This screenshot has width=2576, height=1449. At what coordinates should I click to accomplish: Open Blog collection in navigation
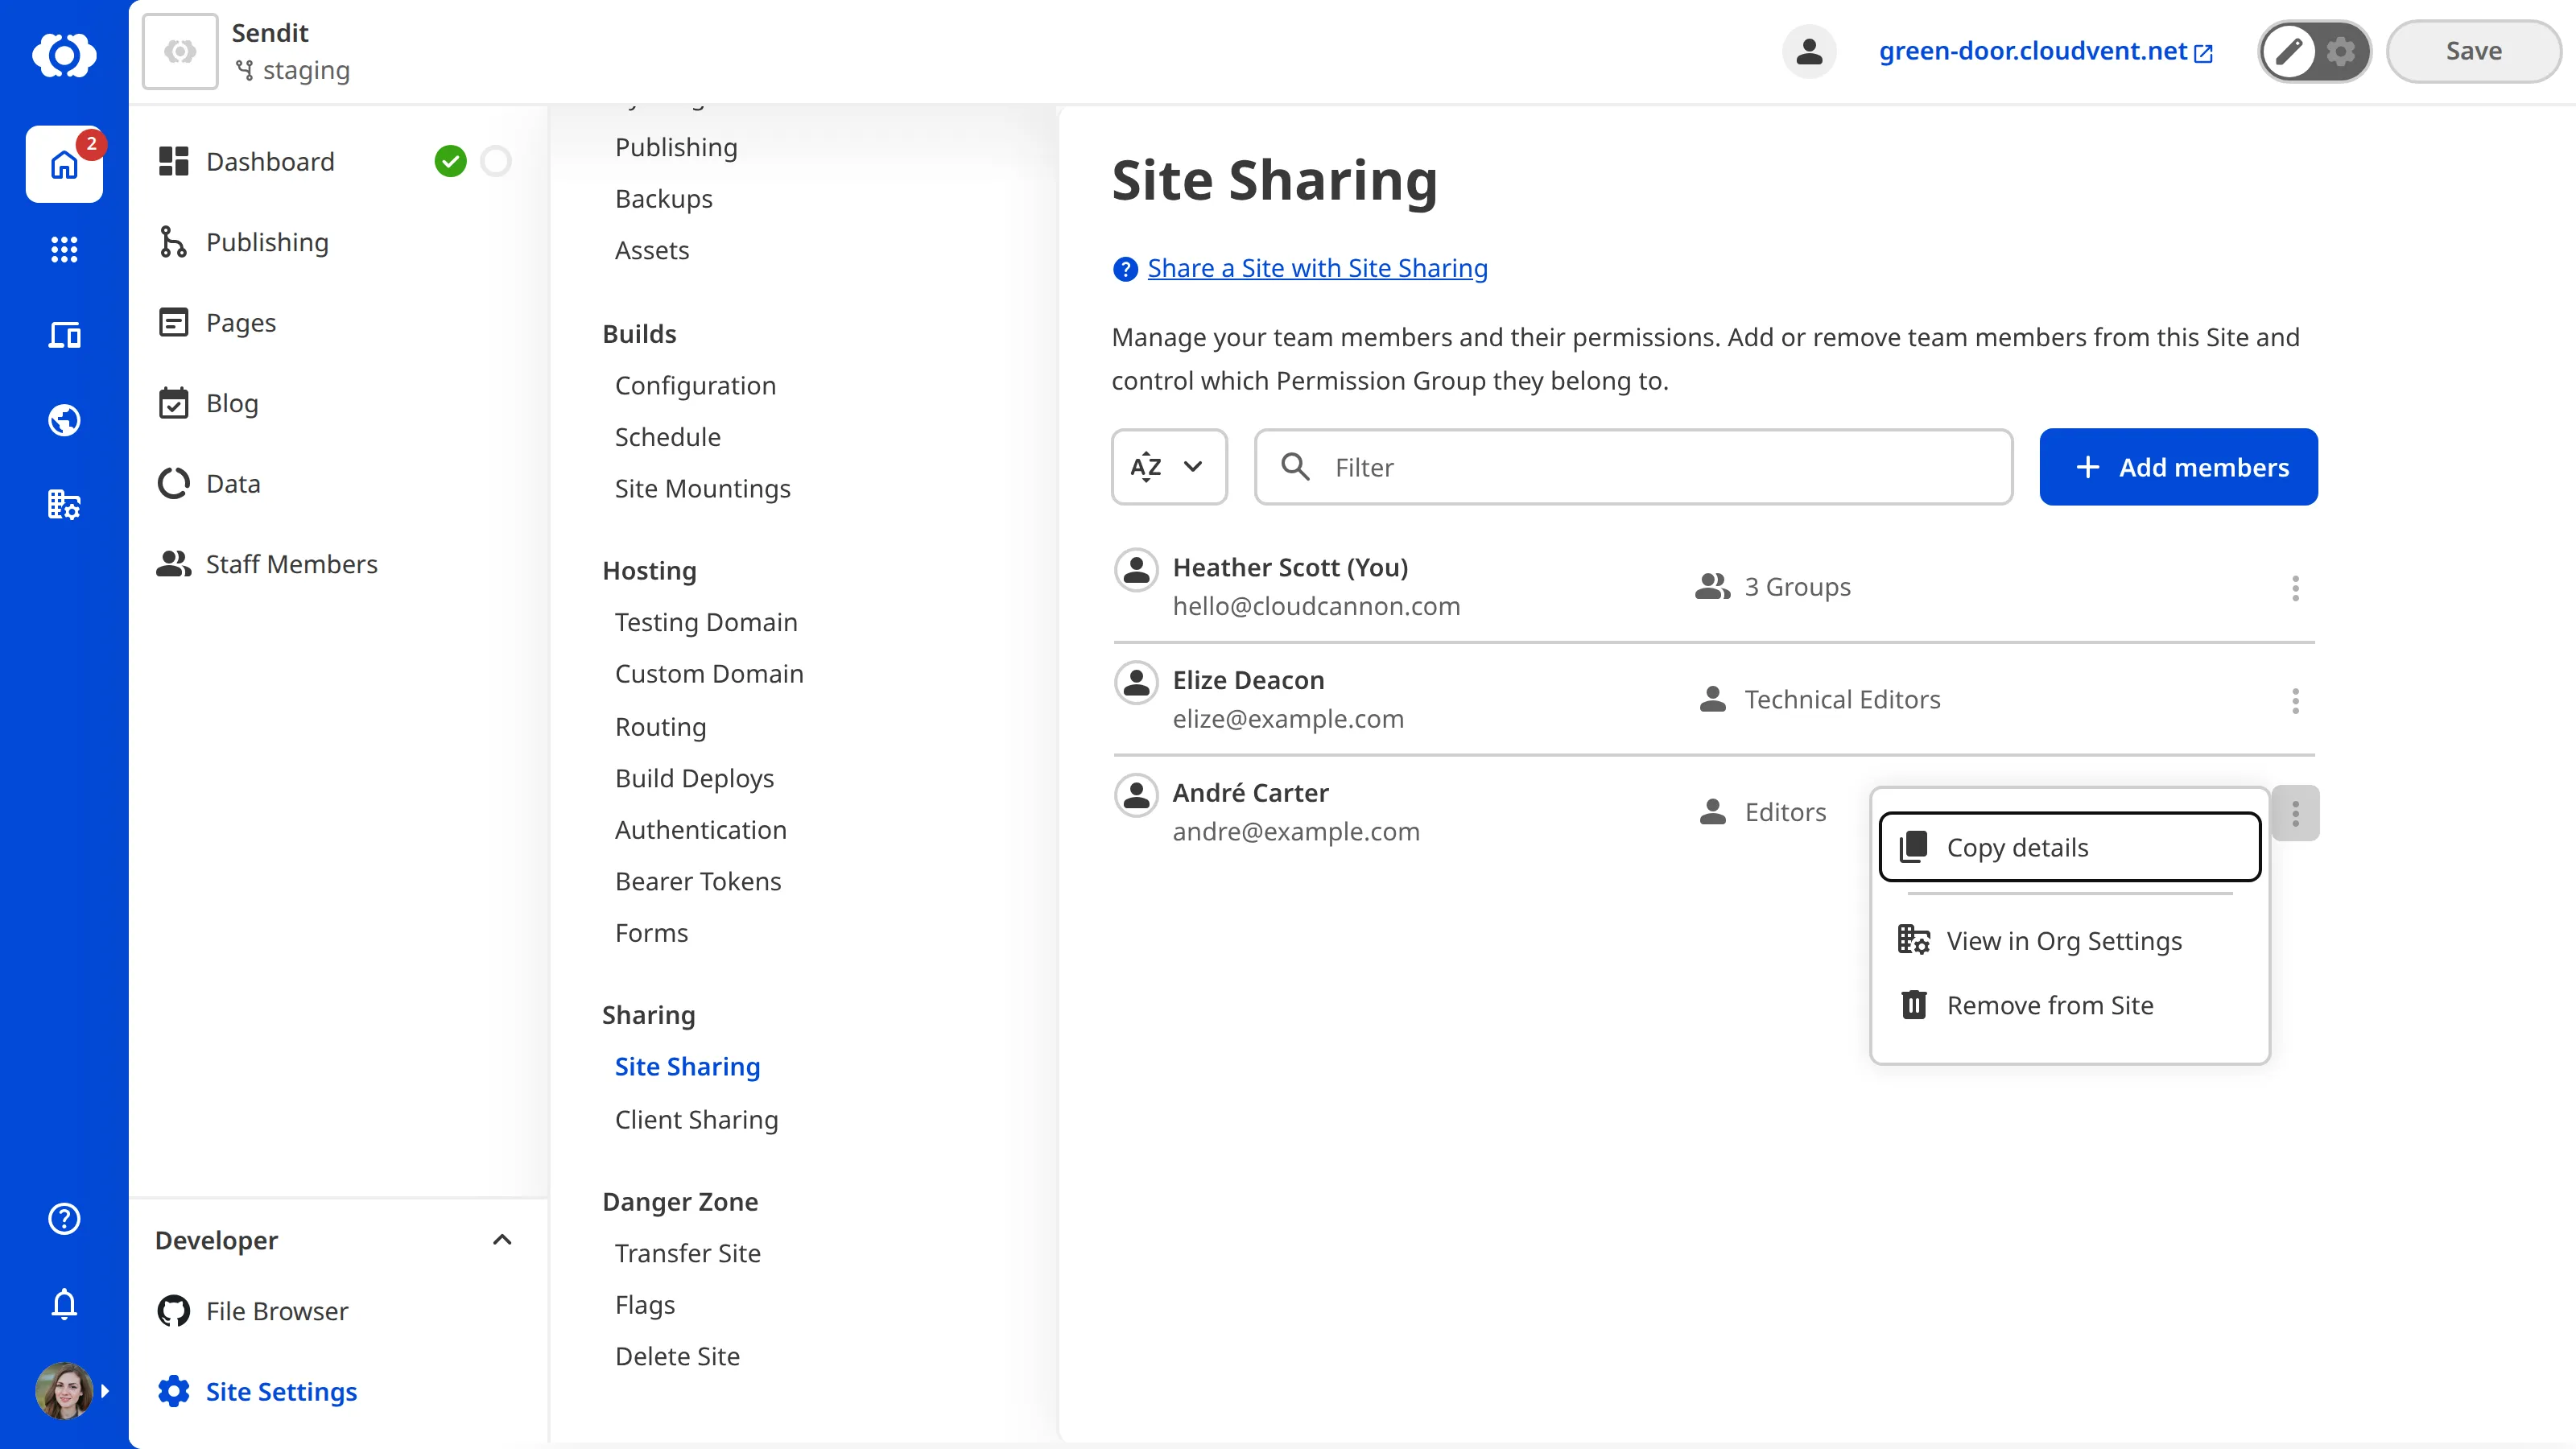(232, 403)
